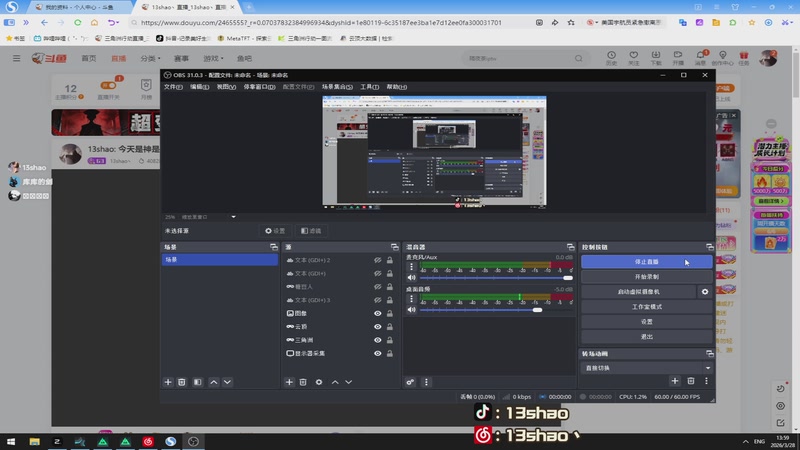Open 麦克风/Aux channel three-dot options
Viewport: 800px width, 450px height.
click(x=412, y=266)
